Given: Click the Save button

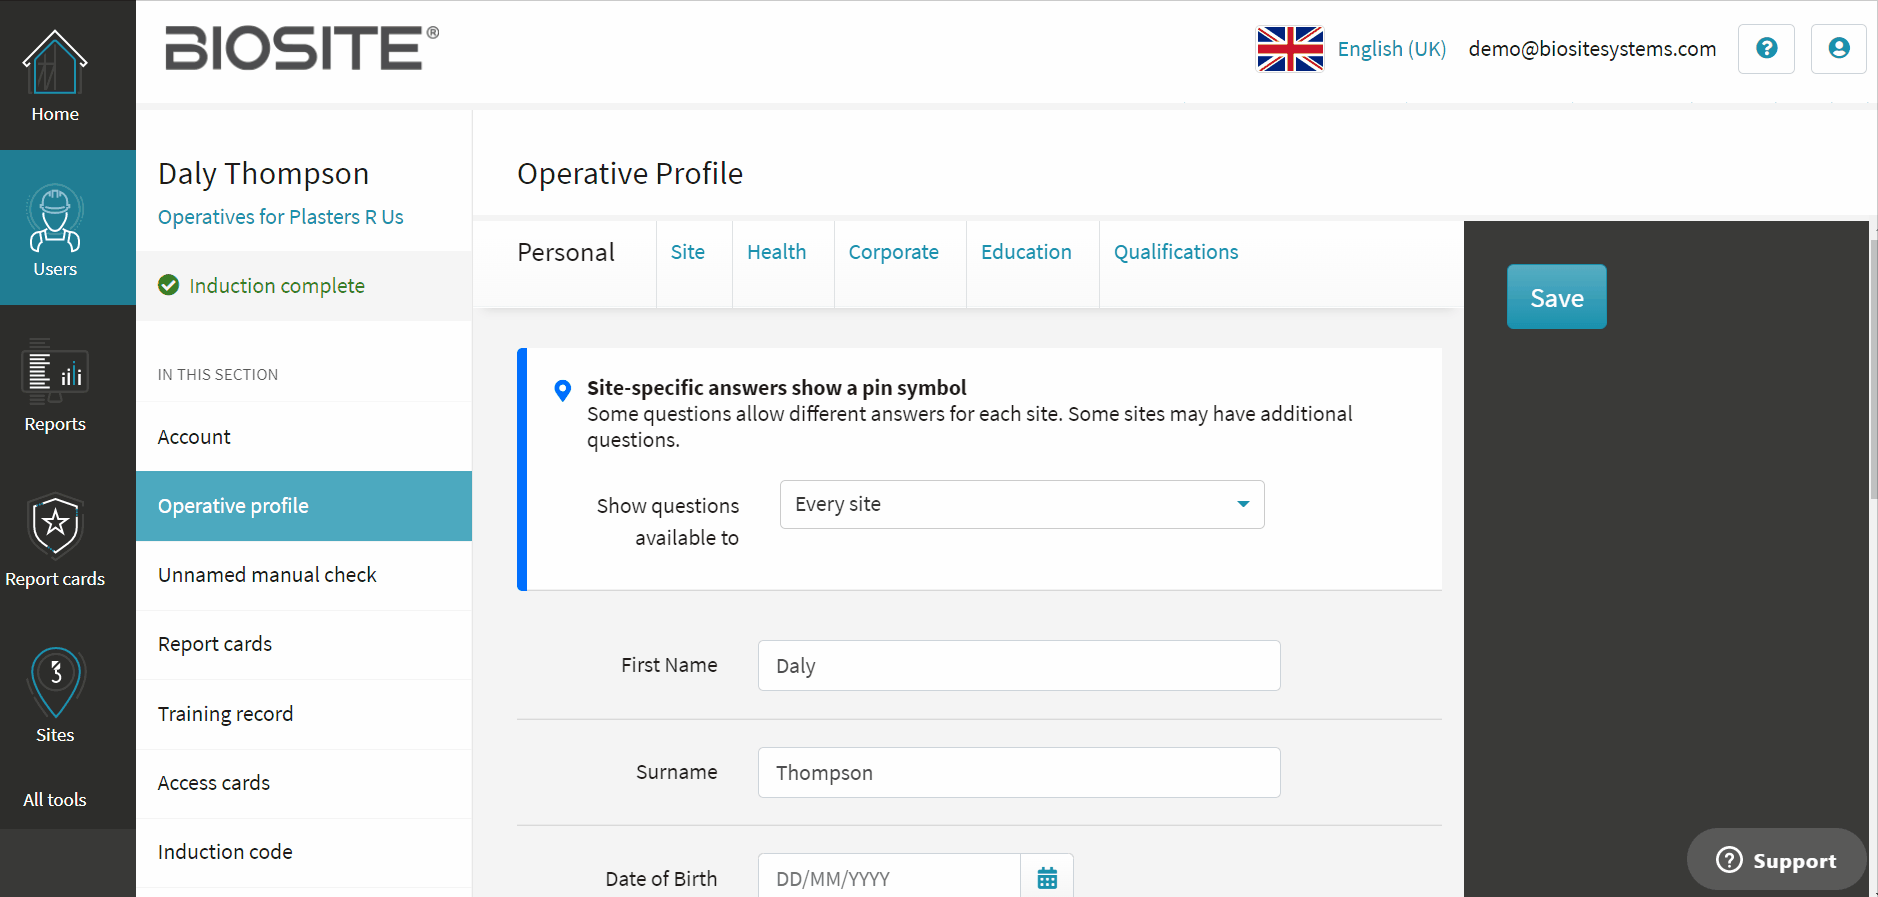Looking at the screenshot, I should (x=1556, y=297).
